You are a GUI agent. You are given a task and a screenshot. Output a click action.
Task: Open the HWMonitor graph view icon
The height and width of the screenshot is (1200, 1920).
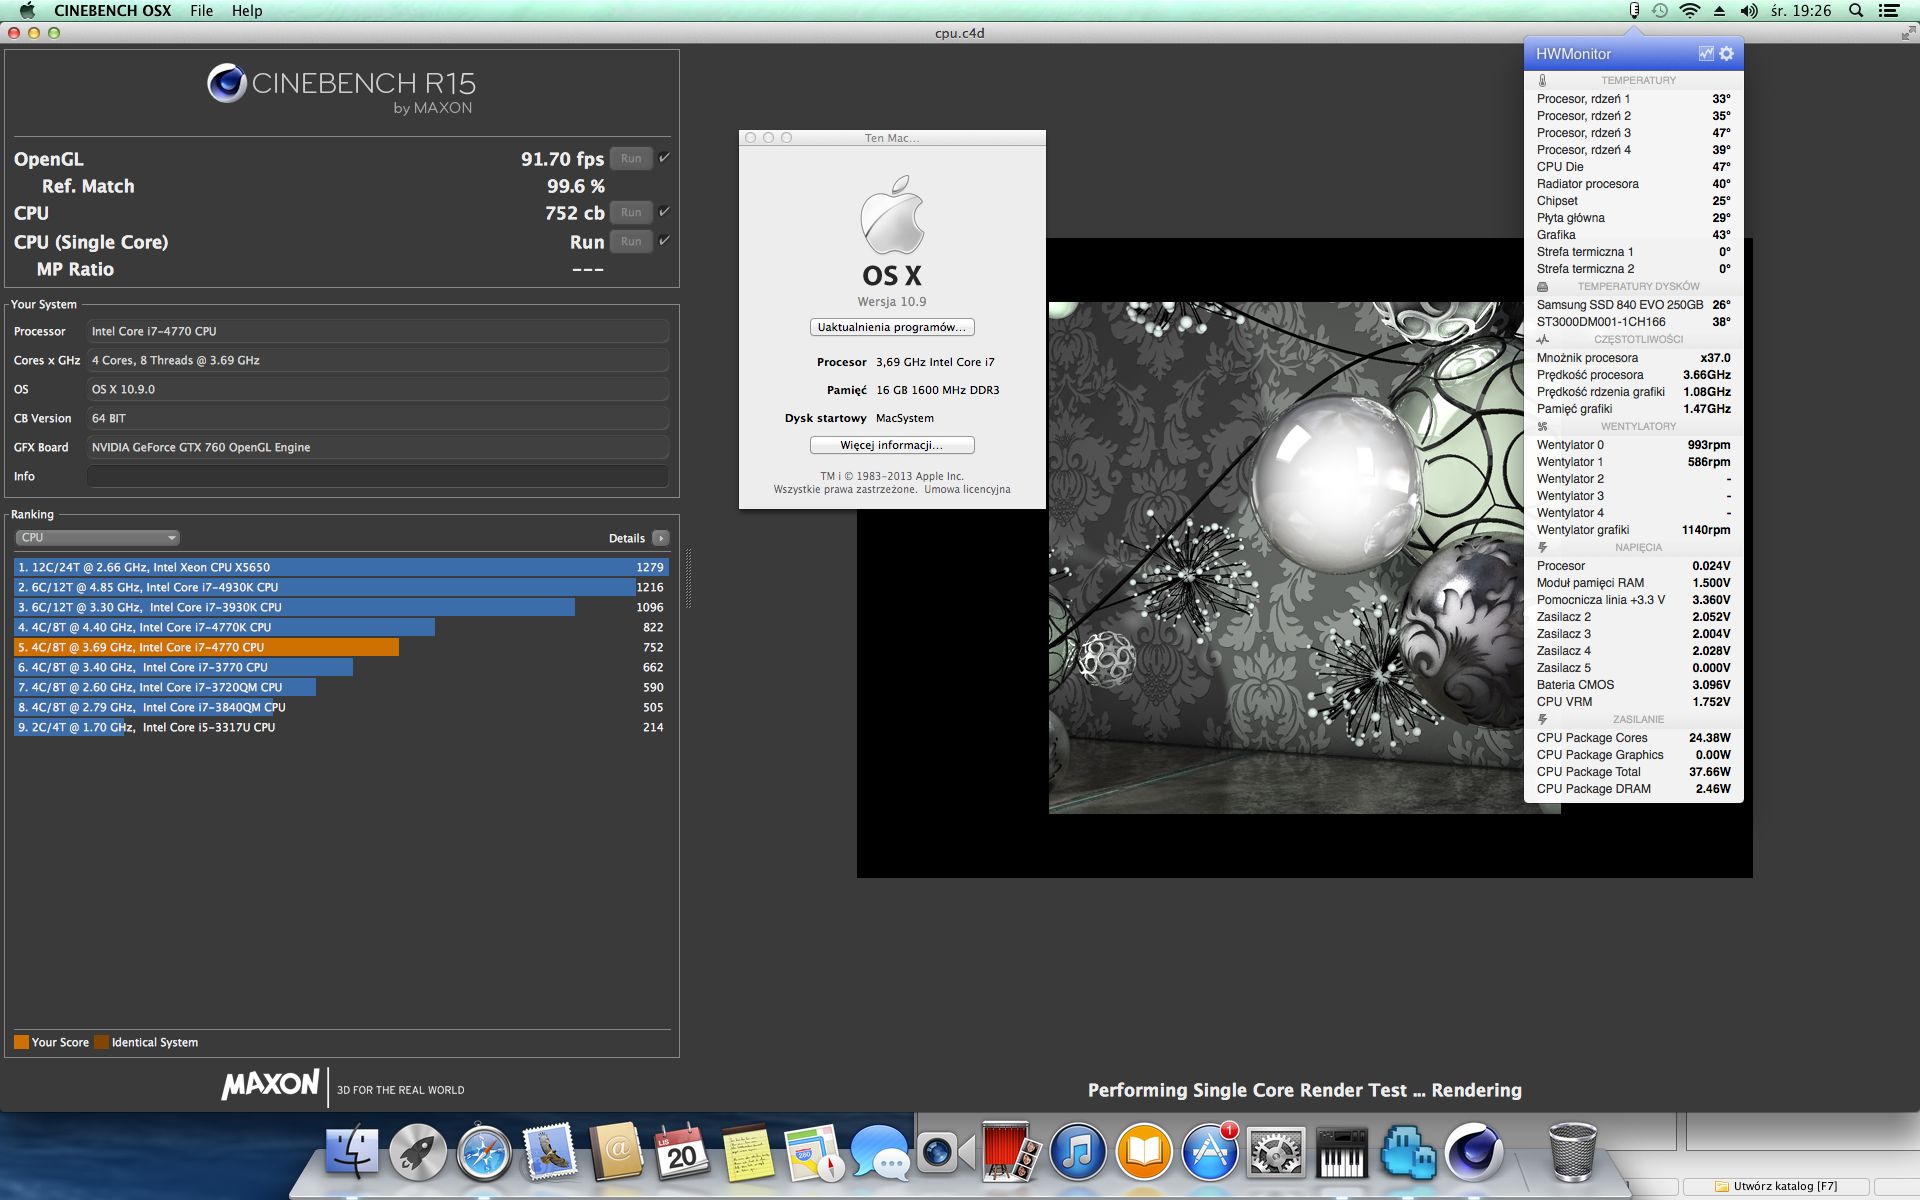point(1706,54)
